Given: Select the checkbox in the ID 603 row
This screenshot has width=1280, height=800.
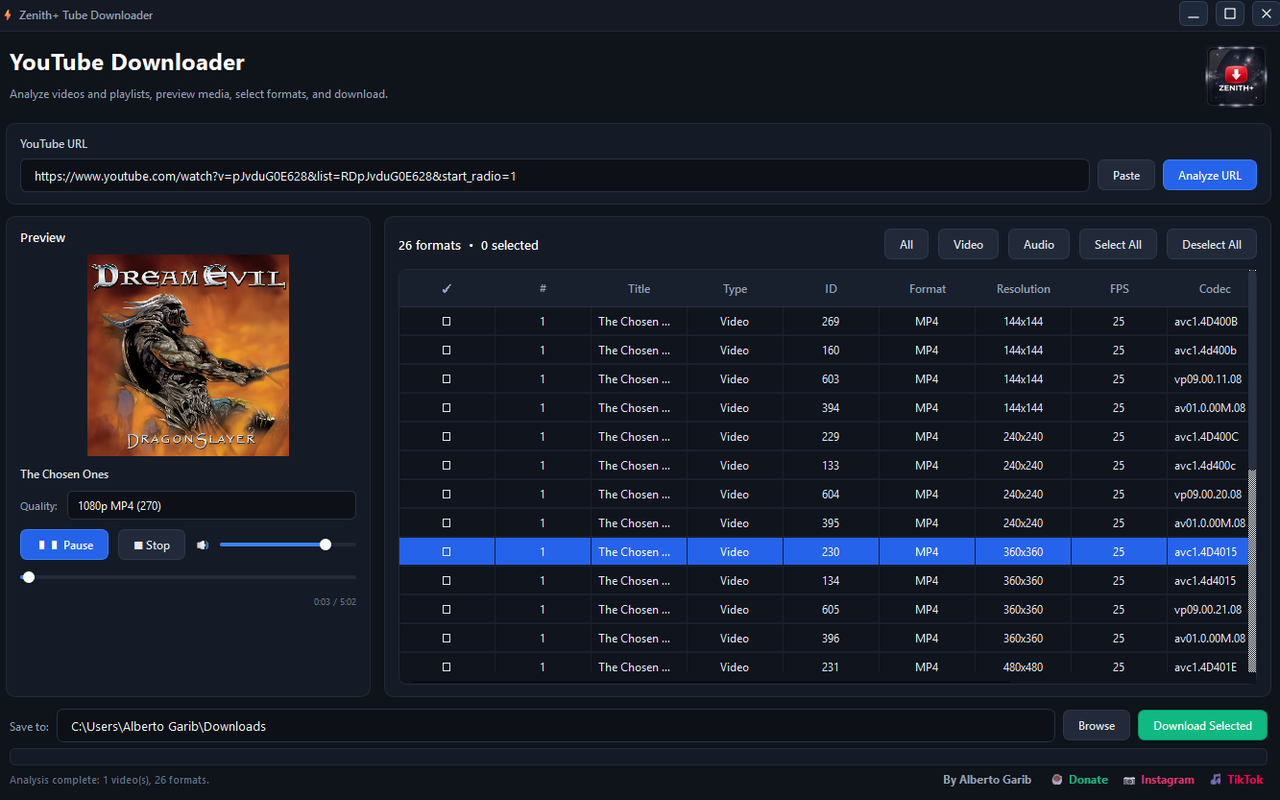Looking at the screenshot, I should click(x=446, y=380).
